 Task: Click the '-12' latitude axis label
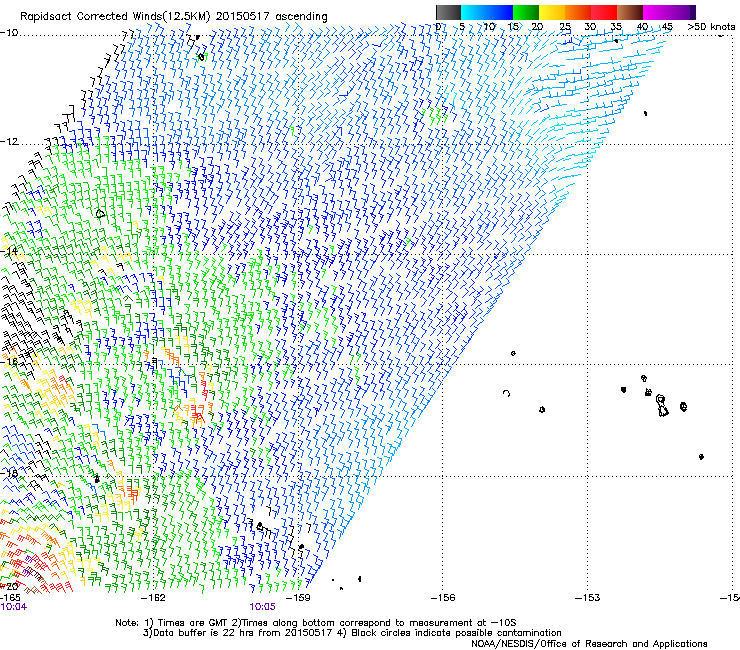click(9, 142)
